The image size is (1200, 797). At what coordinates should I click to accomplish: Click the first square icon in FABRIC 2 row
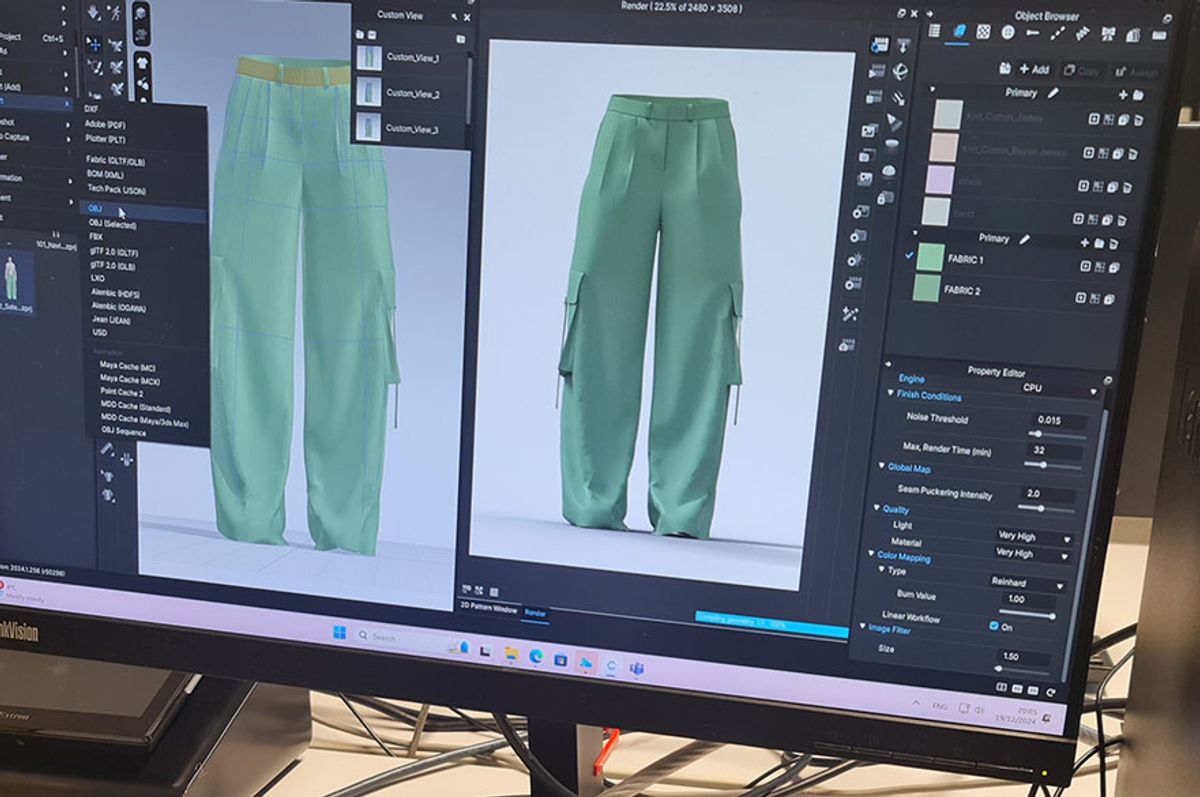pos(1081,298)
